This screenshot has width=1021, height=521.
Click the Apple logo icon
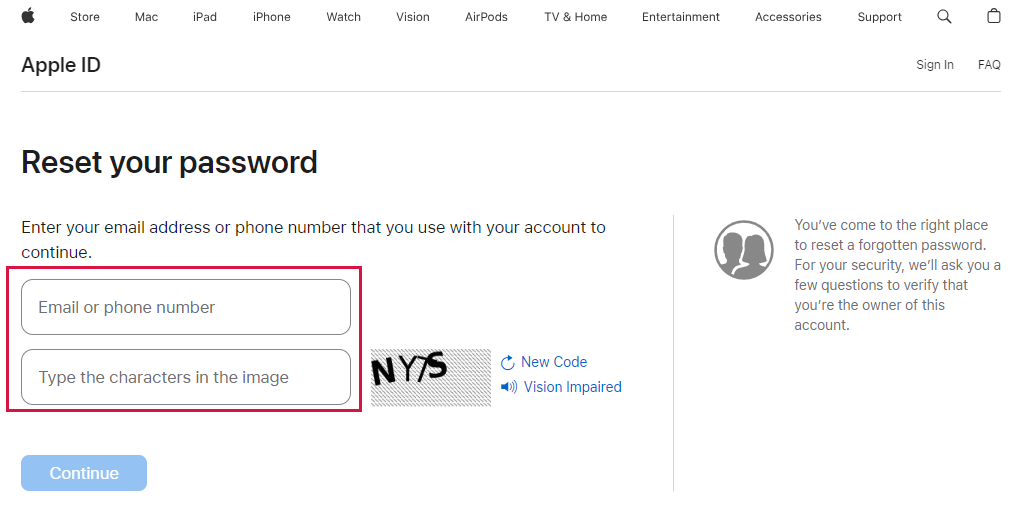27,16
